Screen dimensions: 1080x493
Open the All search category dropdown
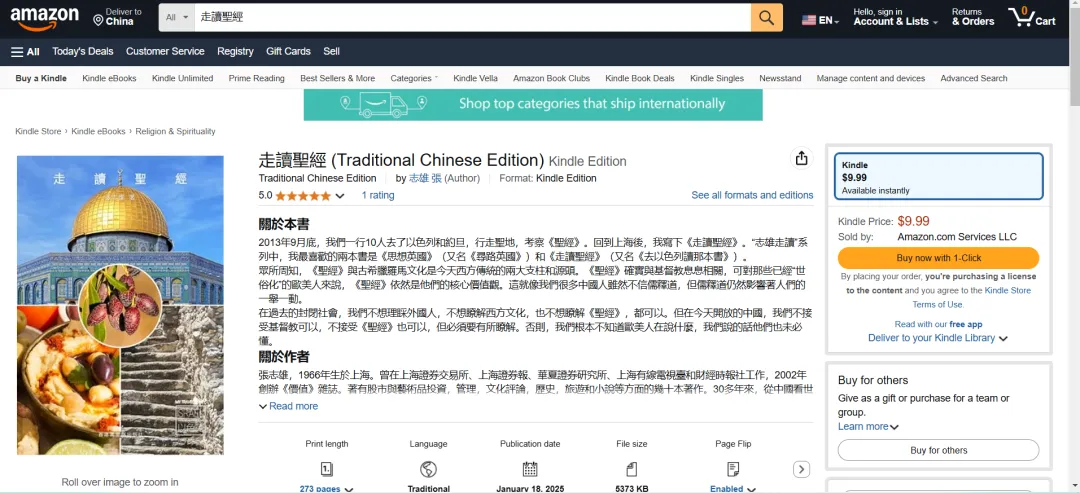coord(177,17)
